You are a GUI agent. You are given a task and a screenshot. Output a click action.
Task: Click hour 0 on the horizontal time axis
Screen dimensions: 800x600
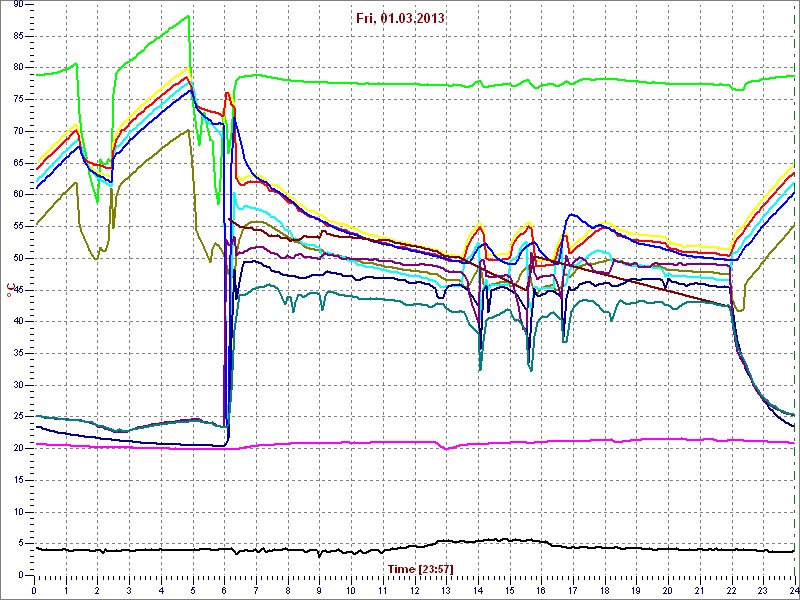click(x=34, y=590)
